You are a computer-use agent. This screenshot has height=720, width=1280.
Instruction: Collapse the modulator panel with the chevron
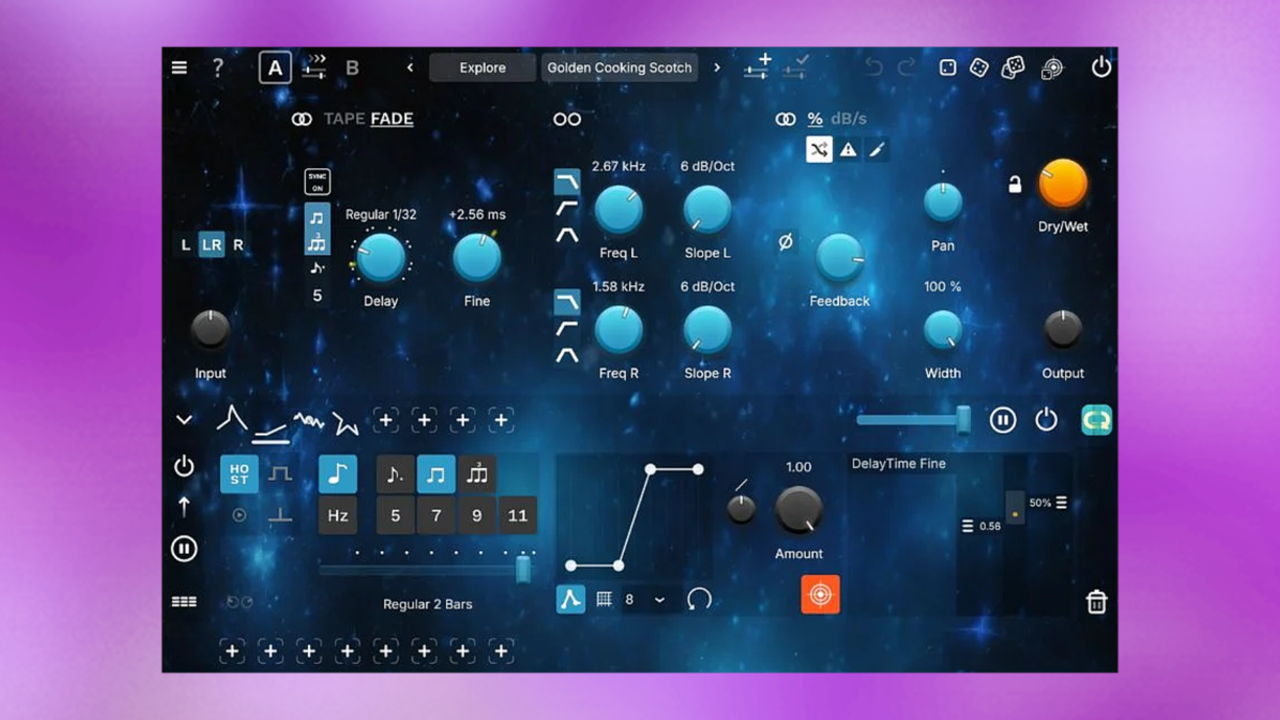click(184, 420)
